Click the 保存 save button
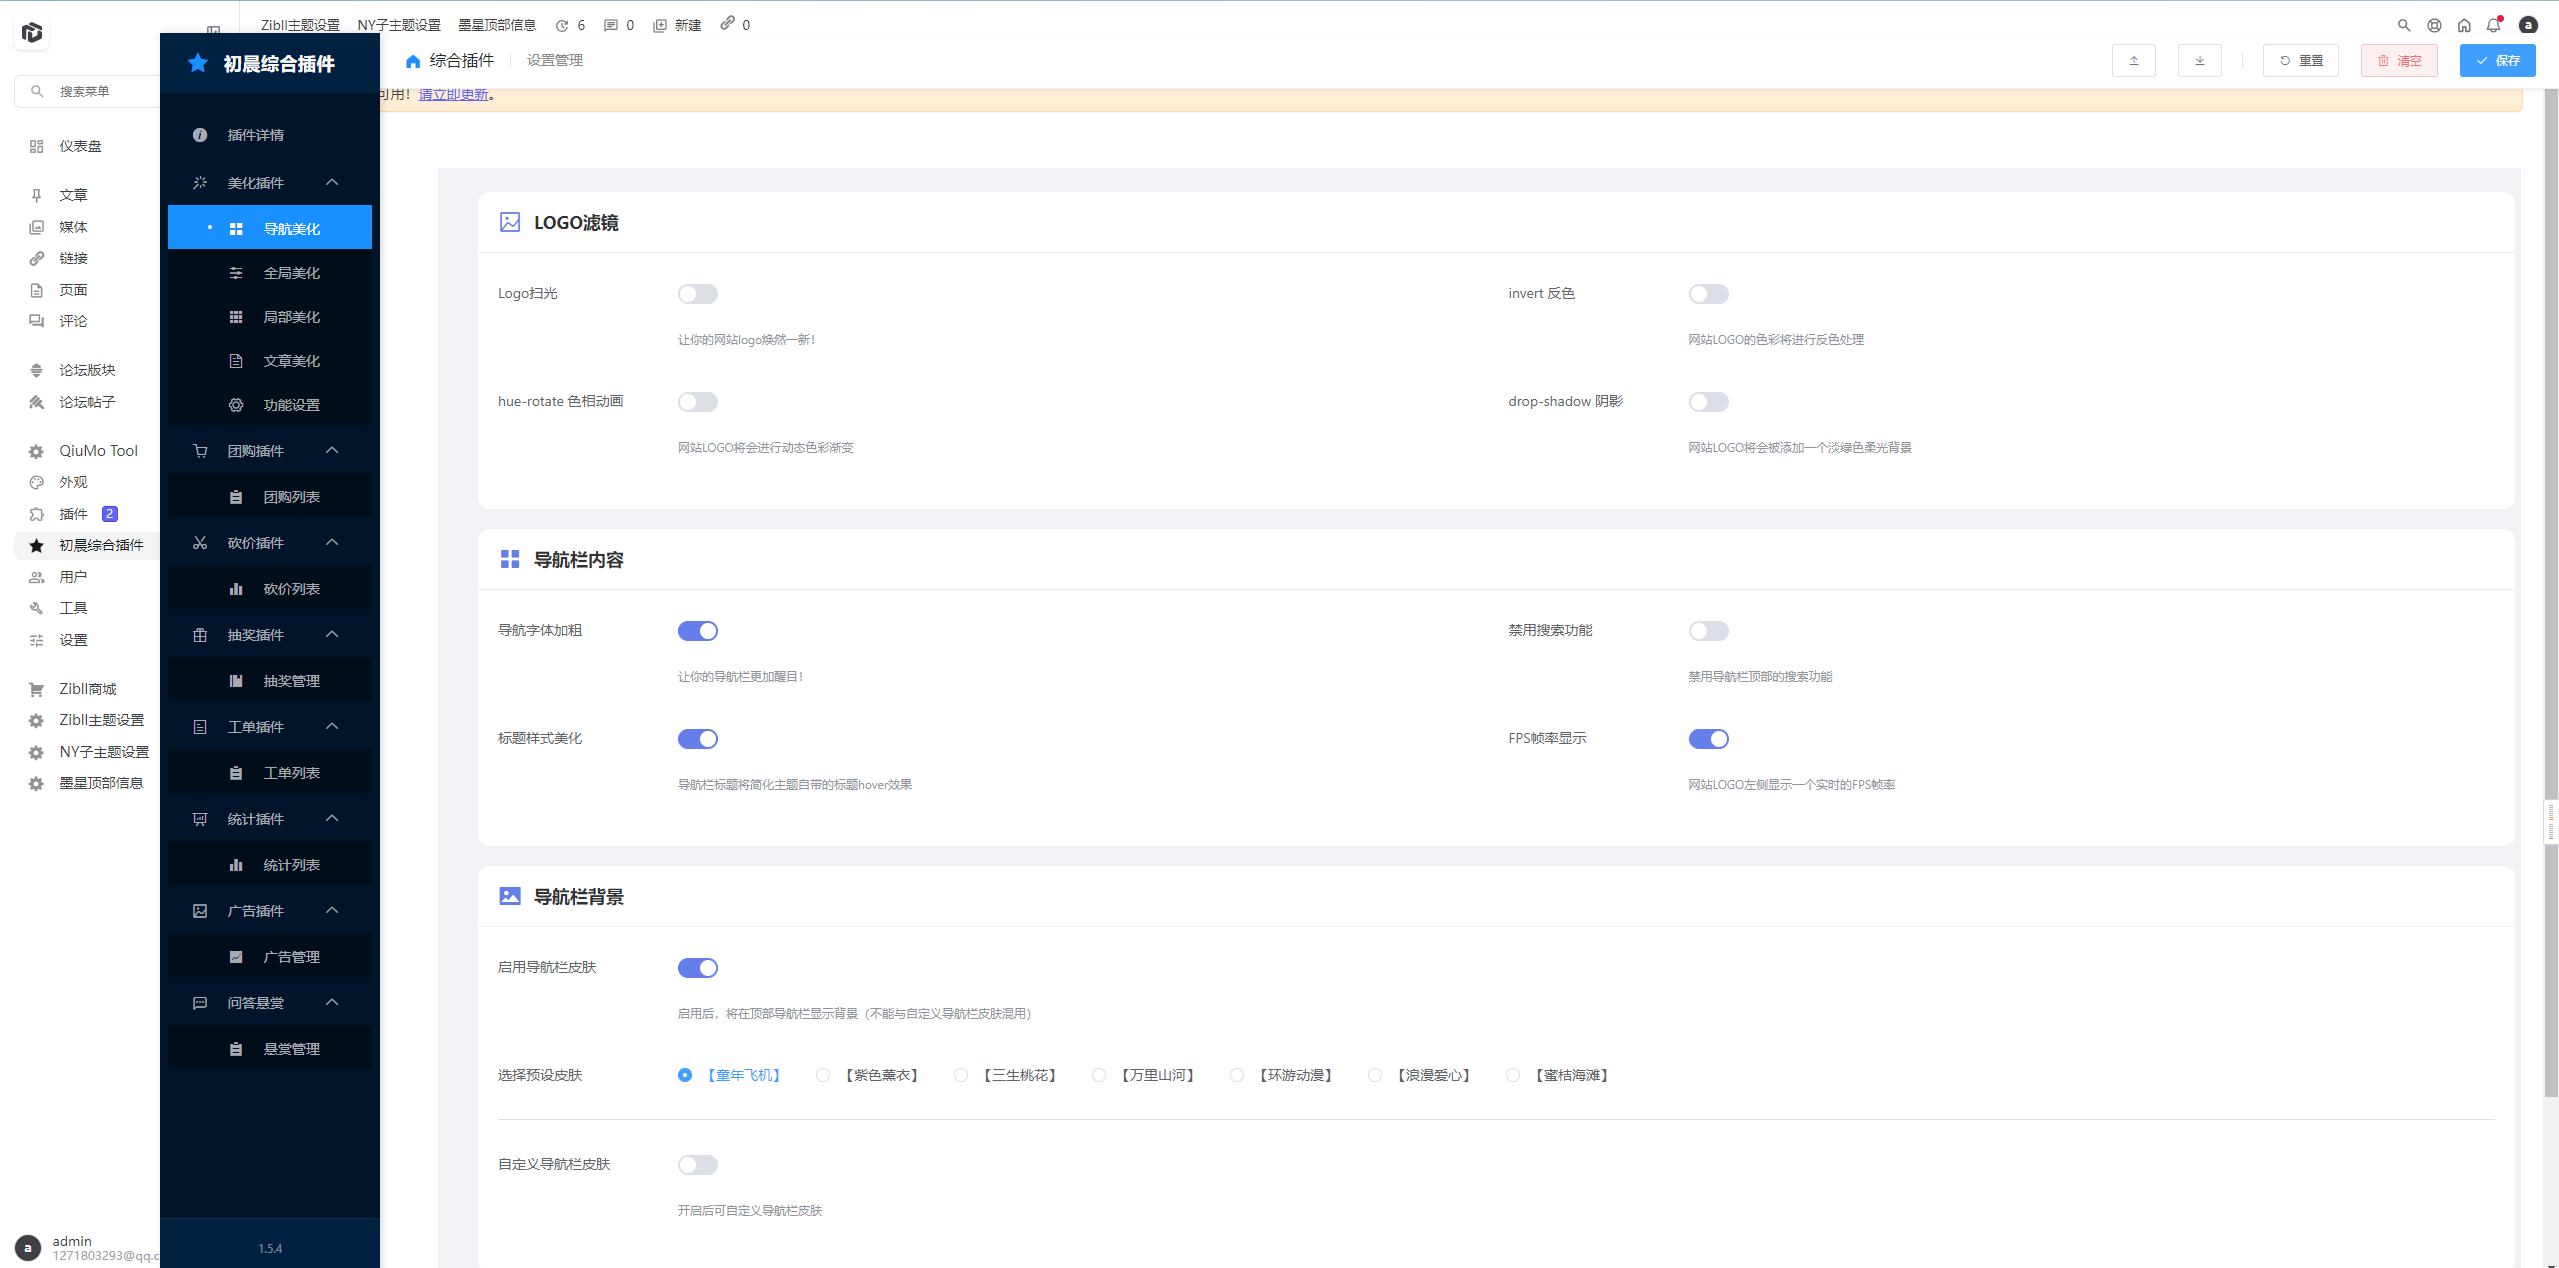The height and width of the screenshot is (1268, 2559). click(2496, 61)
